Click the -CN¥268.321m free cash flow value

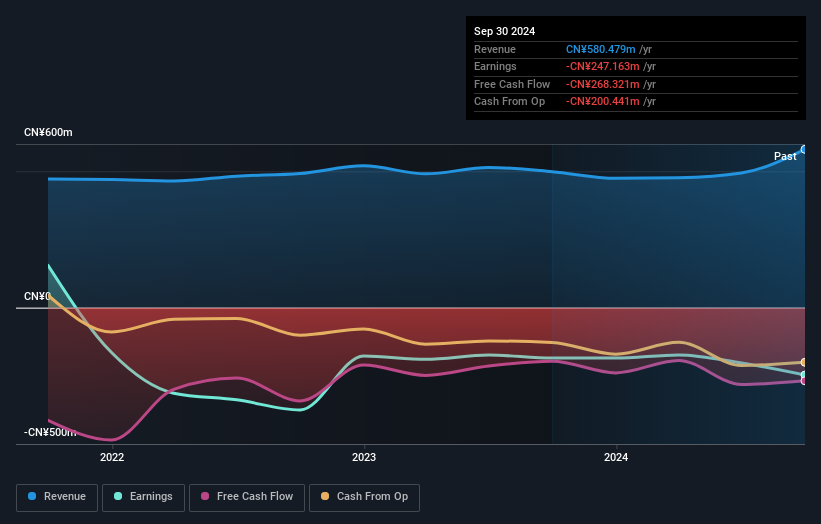click(x=602, y=84)
